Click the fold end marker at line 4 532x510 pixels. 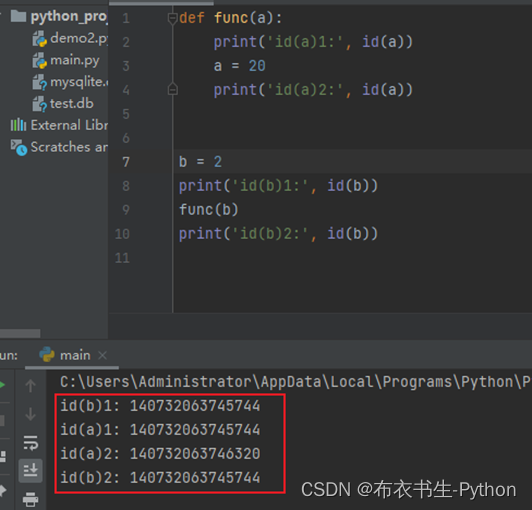pos(173,89)
